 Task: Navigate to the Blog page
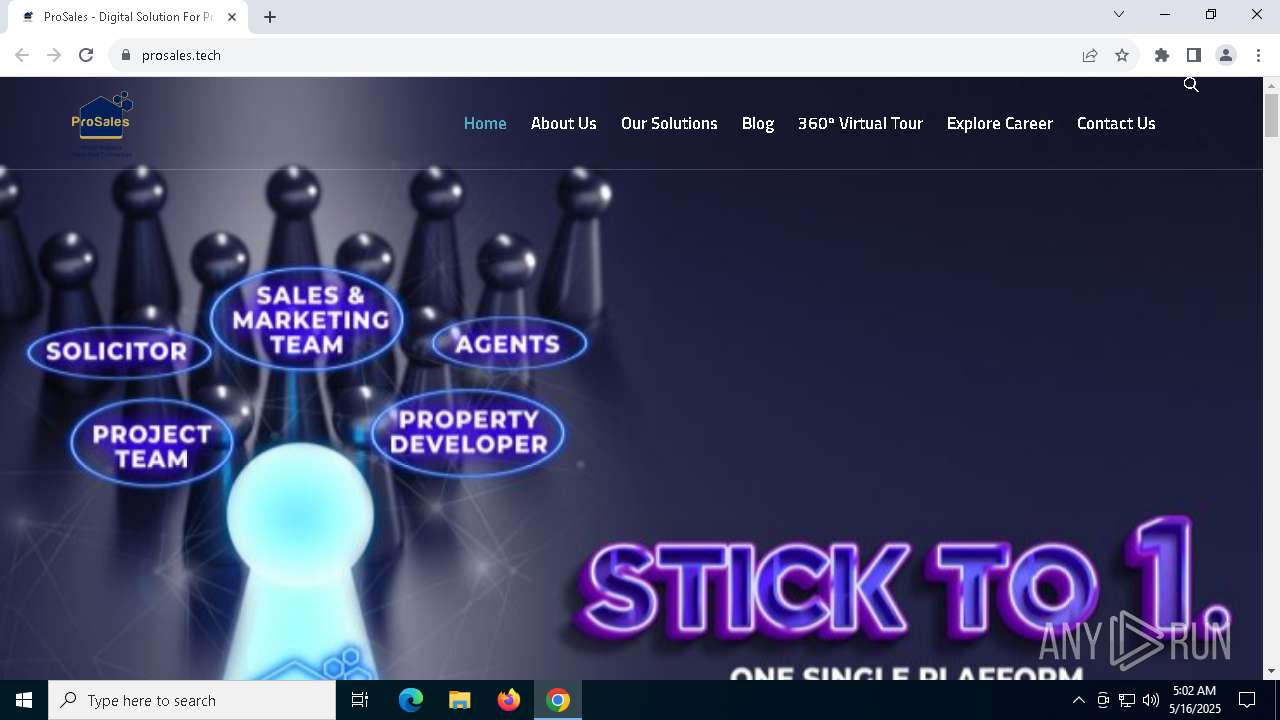(758, 123)
